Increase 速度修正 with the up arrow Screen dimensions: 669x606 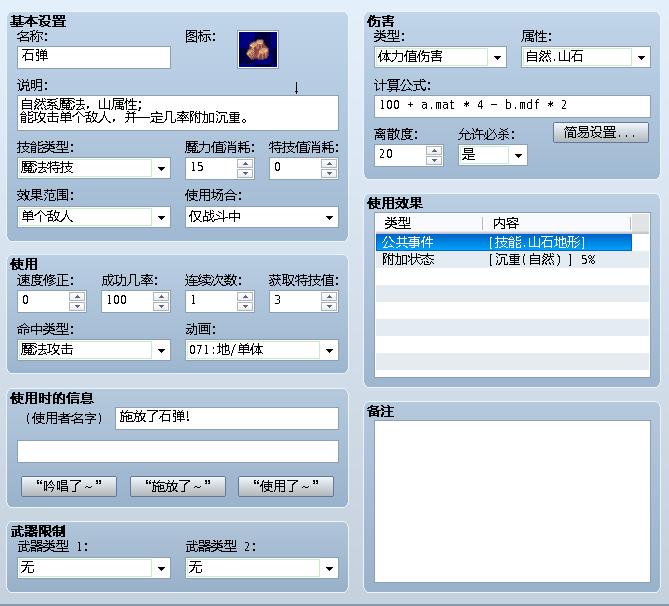click(77, 296)
